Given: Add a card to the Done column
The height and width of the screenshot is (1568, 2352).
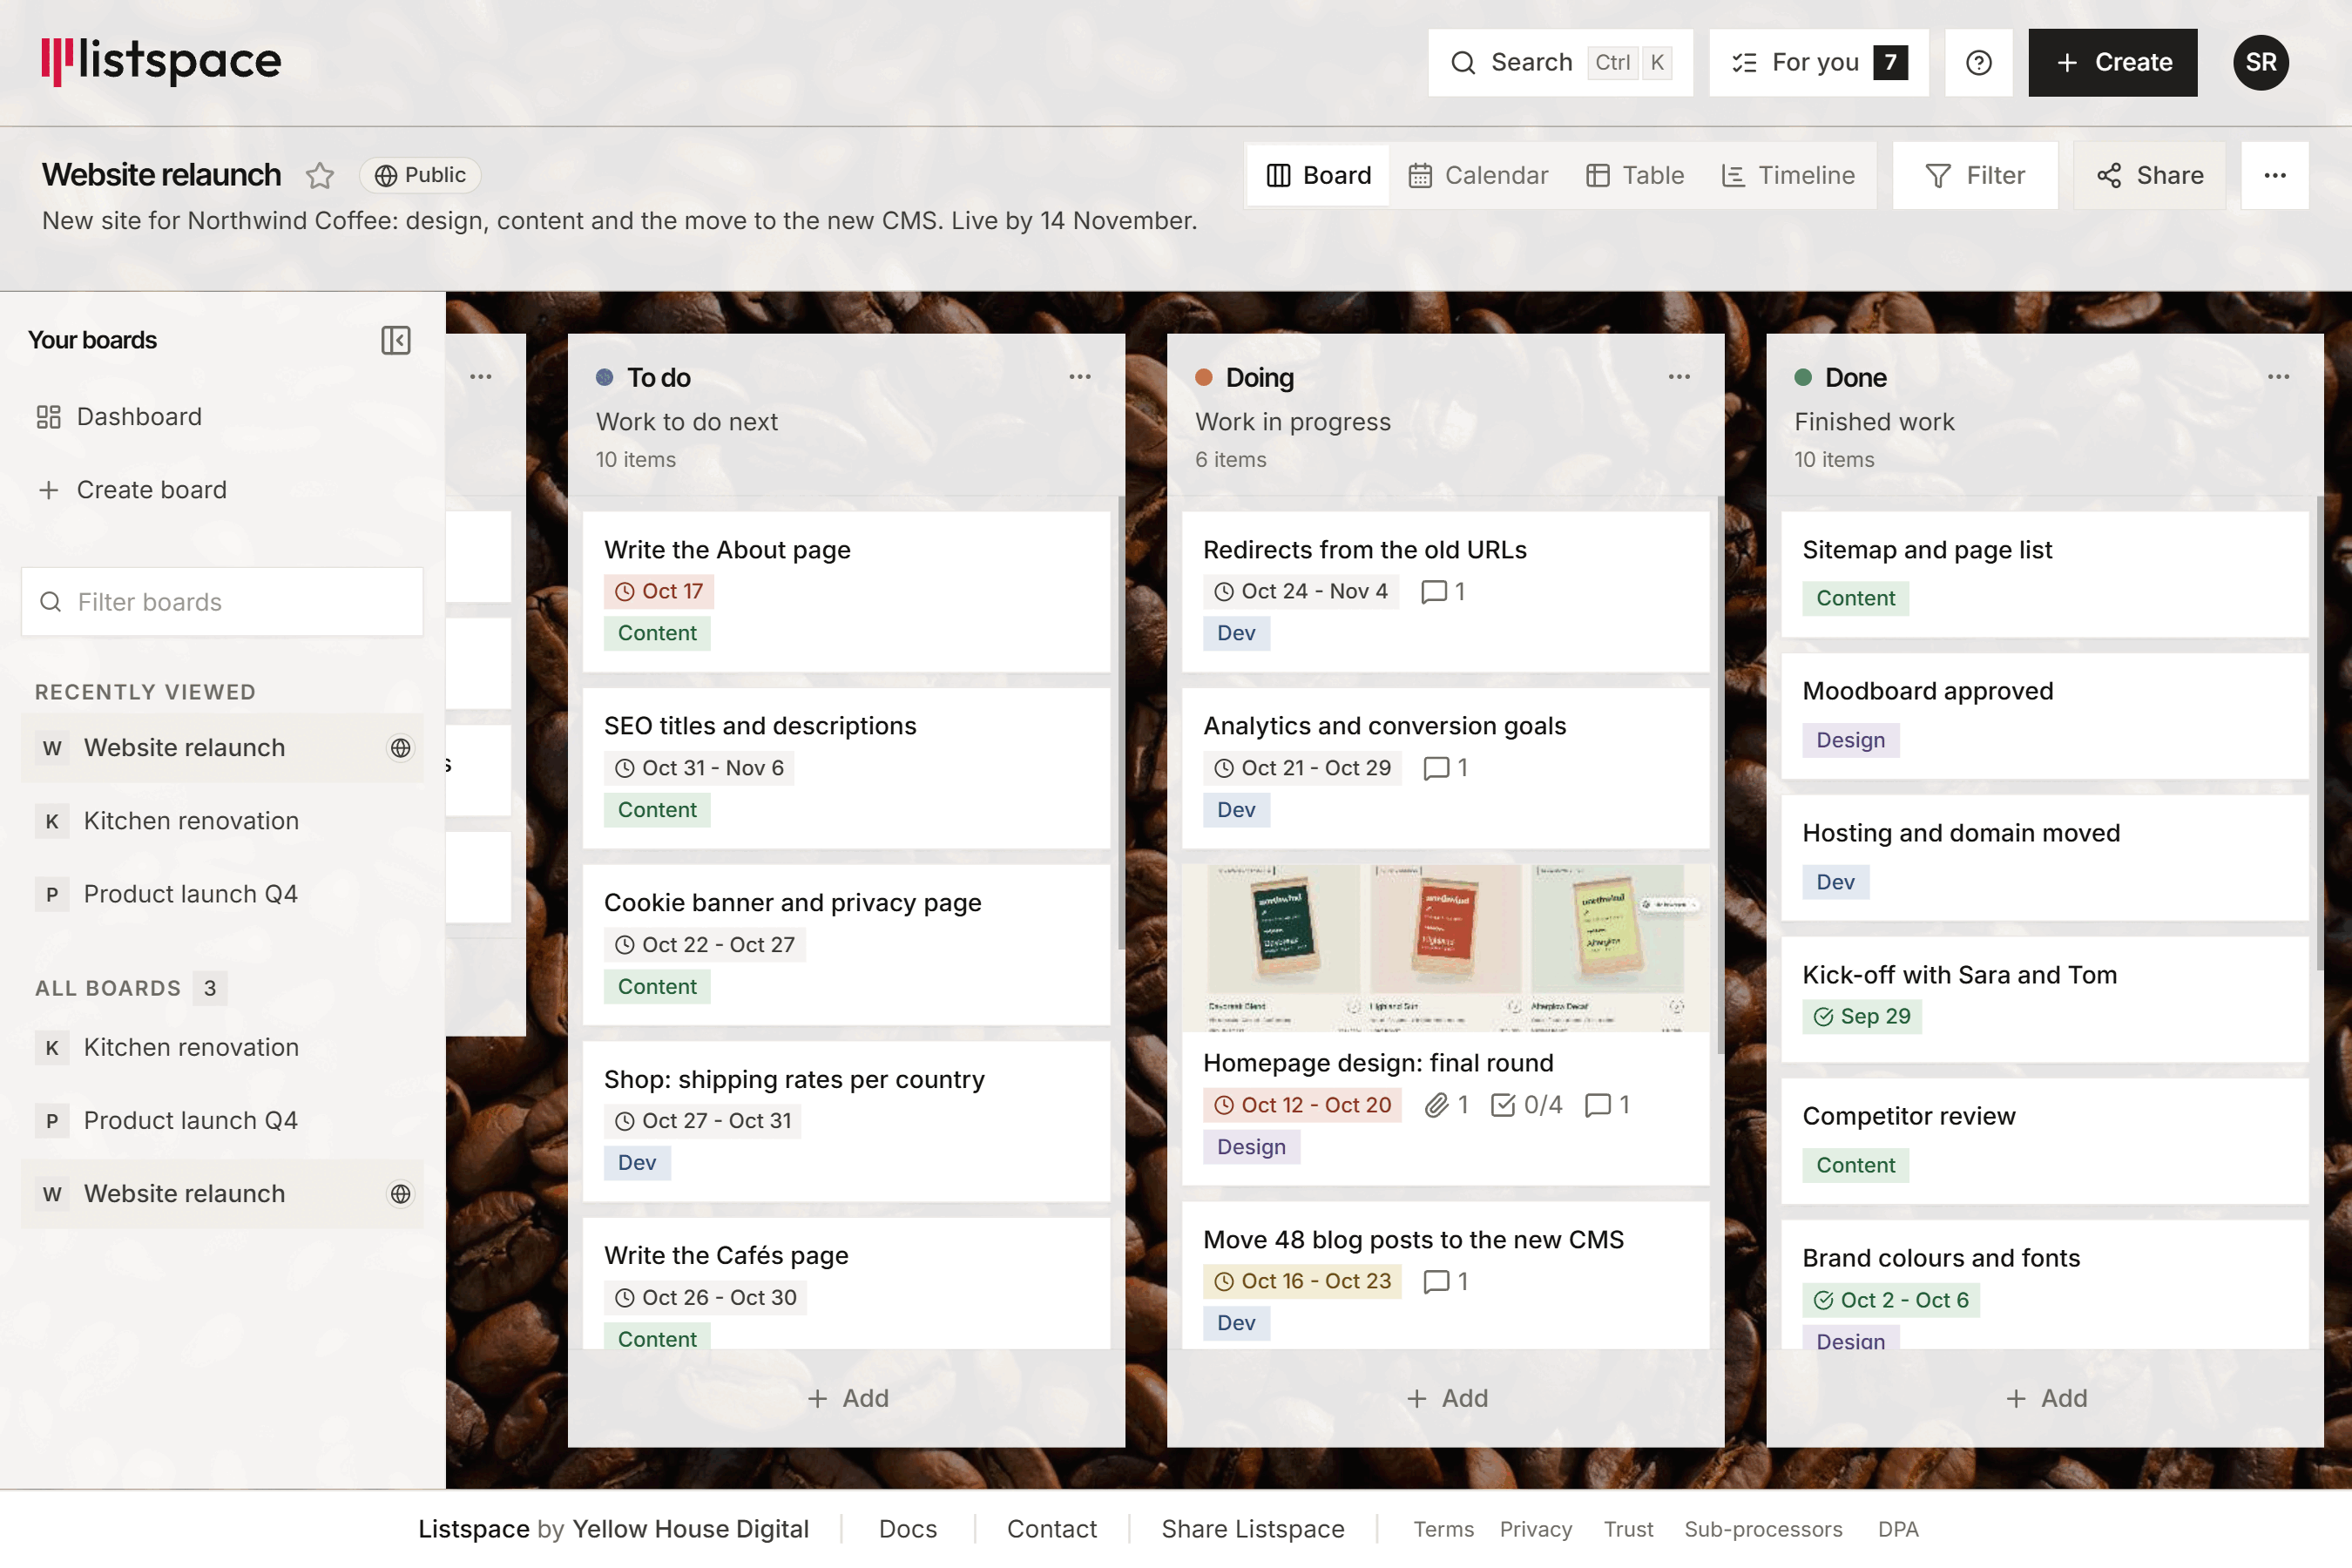Looking at the screenshot, I should tap(2045, 1398).
